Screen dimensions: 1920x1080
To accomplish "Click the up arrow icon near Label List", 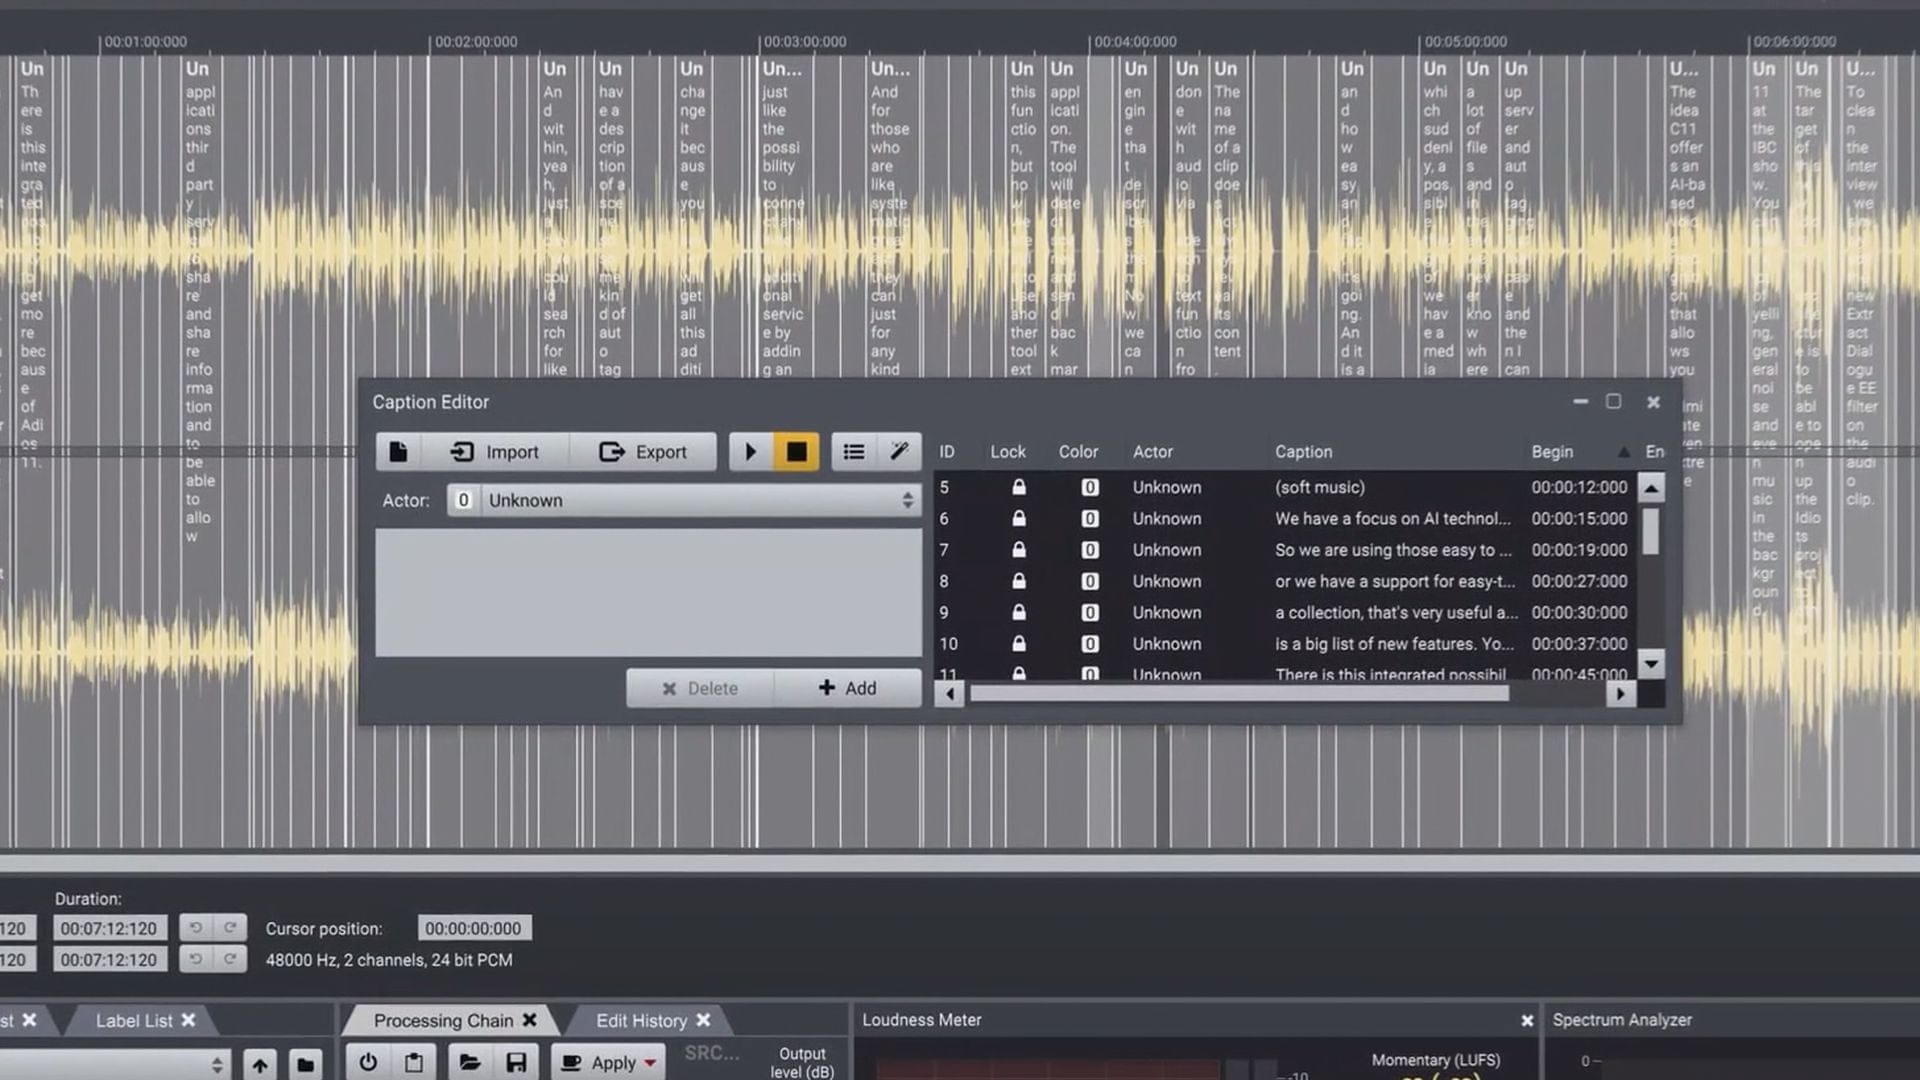I will click(x=260, y=1065).
